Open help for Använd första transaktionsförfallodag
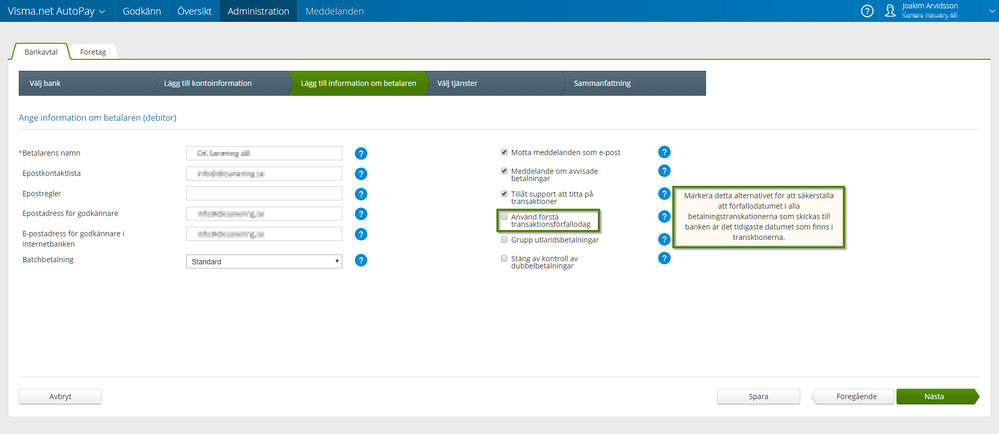Viewport: 999px width, 434px height. pyautogui.click(x=665, y=217)
